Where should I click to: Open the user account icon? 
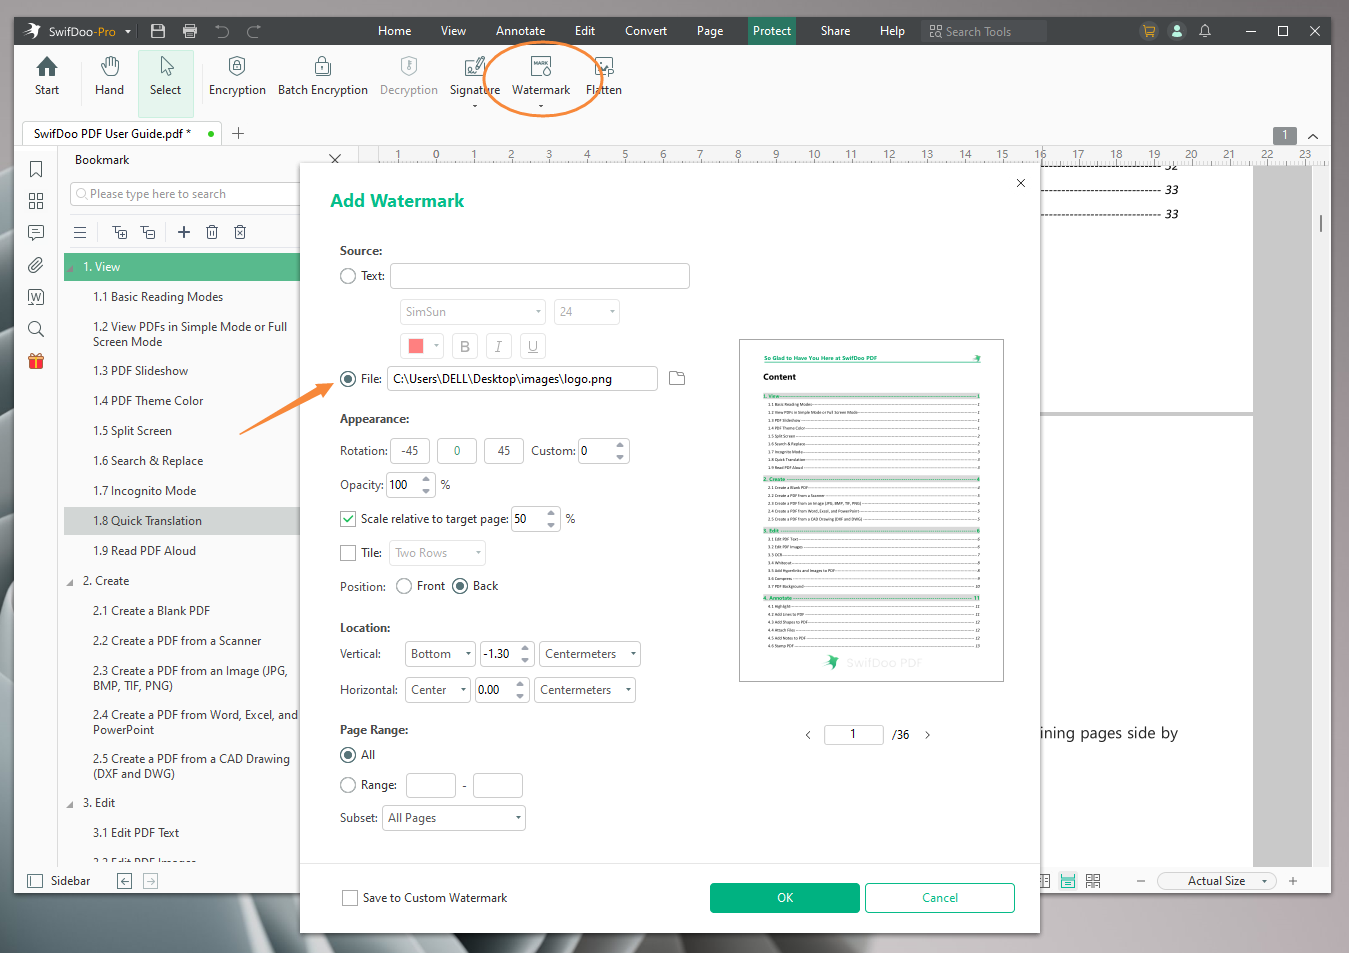coord(1177,31)
